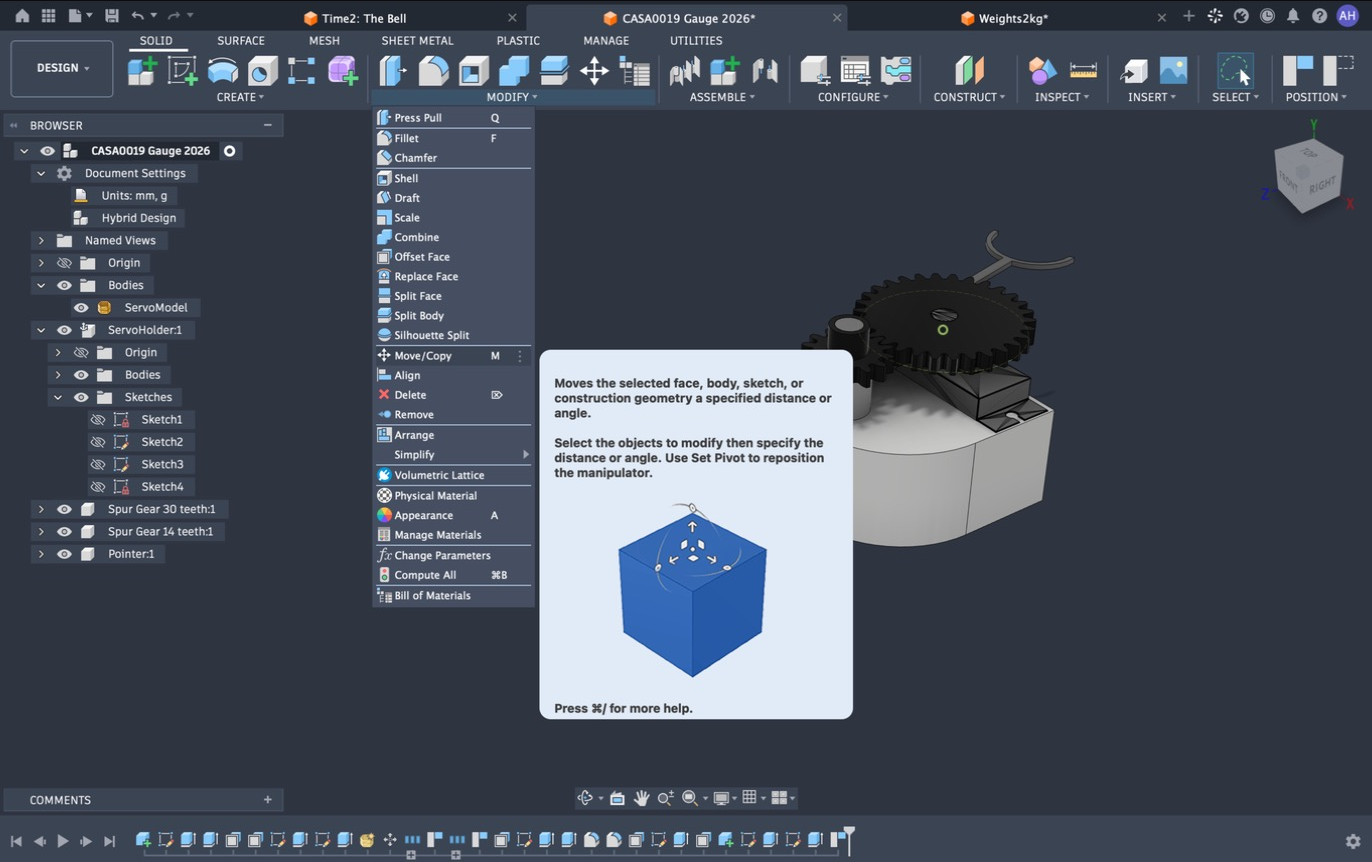Collapse the Sketches folder

[x=58, y=397]
